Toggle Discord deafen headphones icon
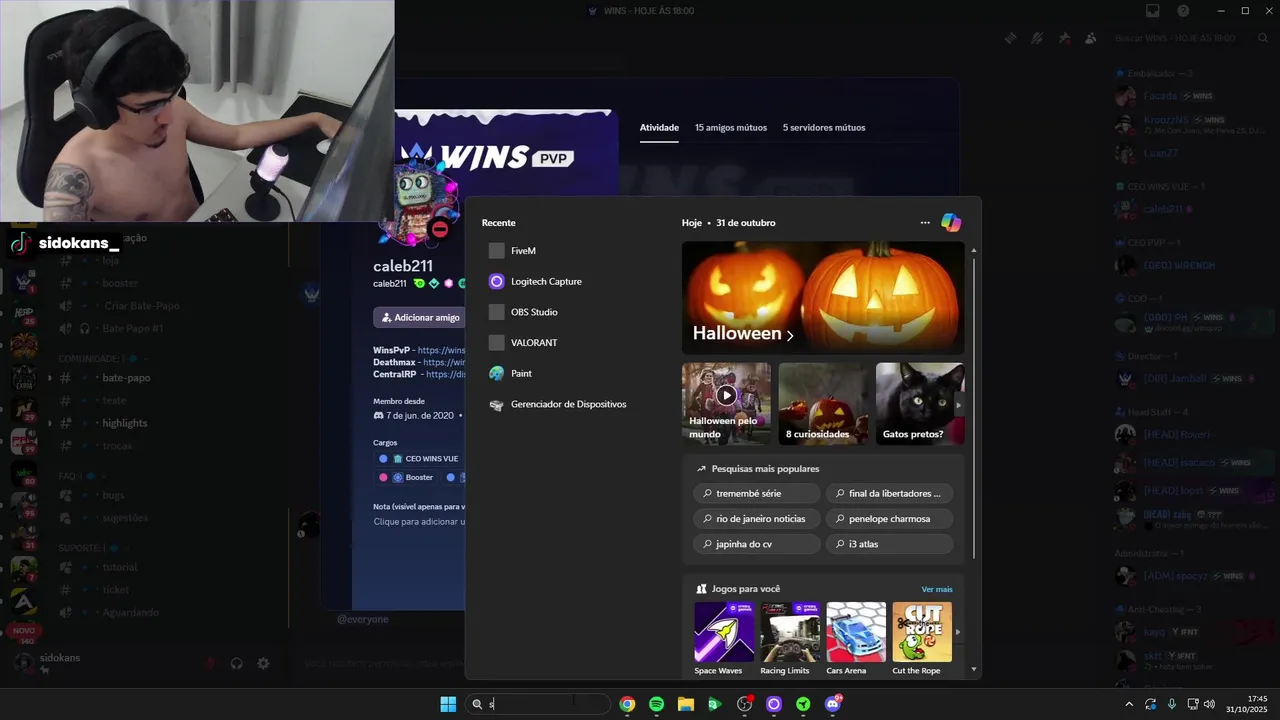This screenshot has width=1280, height=720. click(x=237, y=663)
